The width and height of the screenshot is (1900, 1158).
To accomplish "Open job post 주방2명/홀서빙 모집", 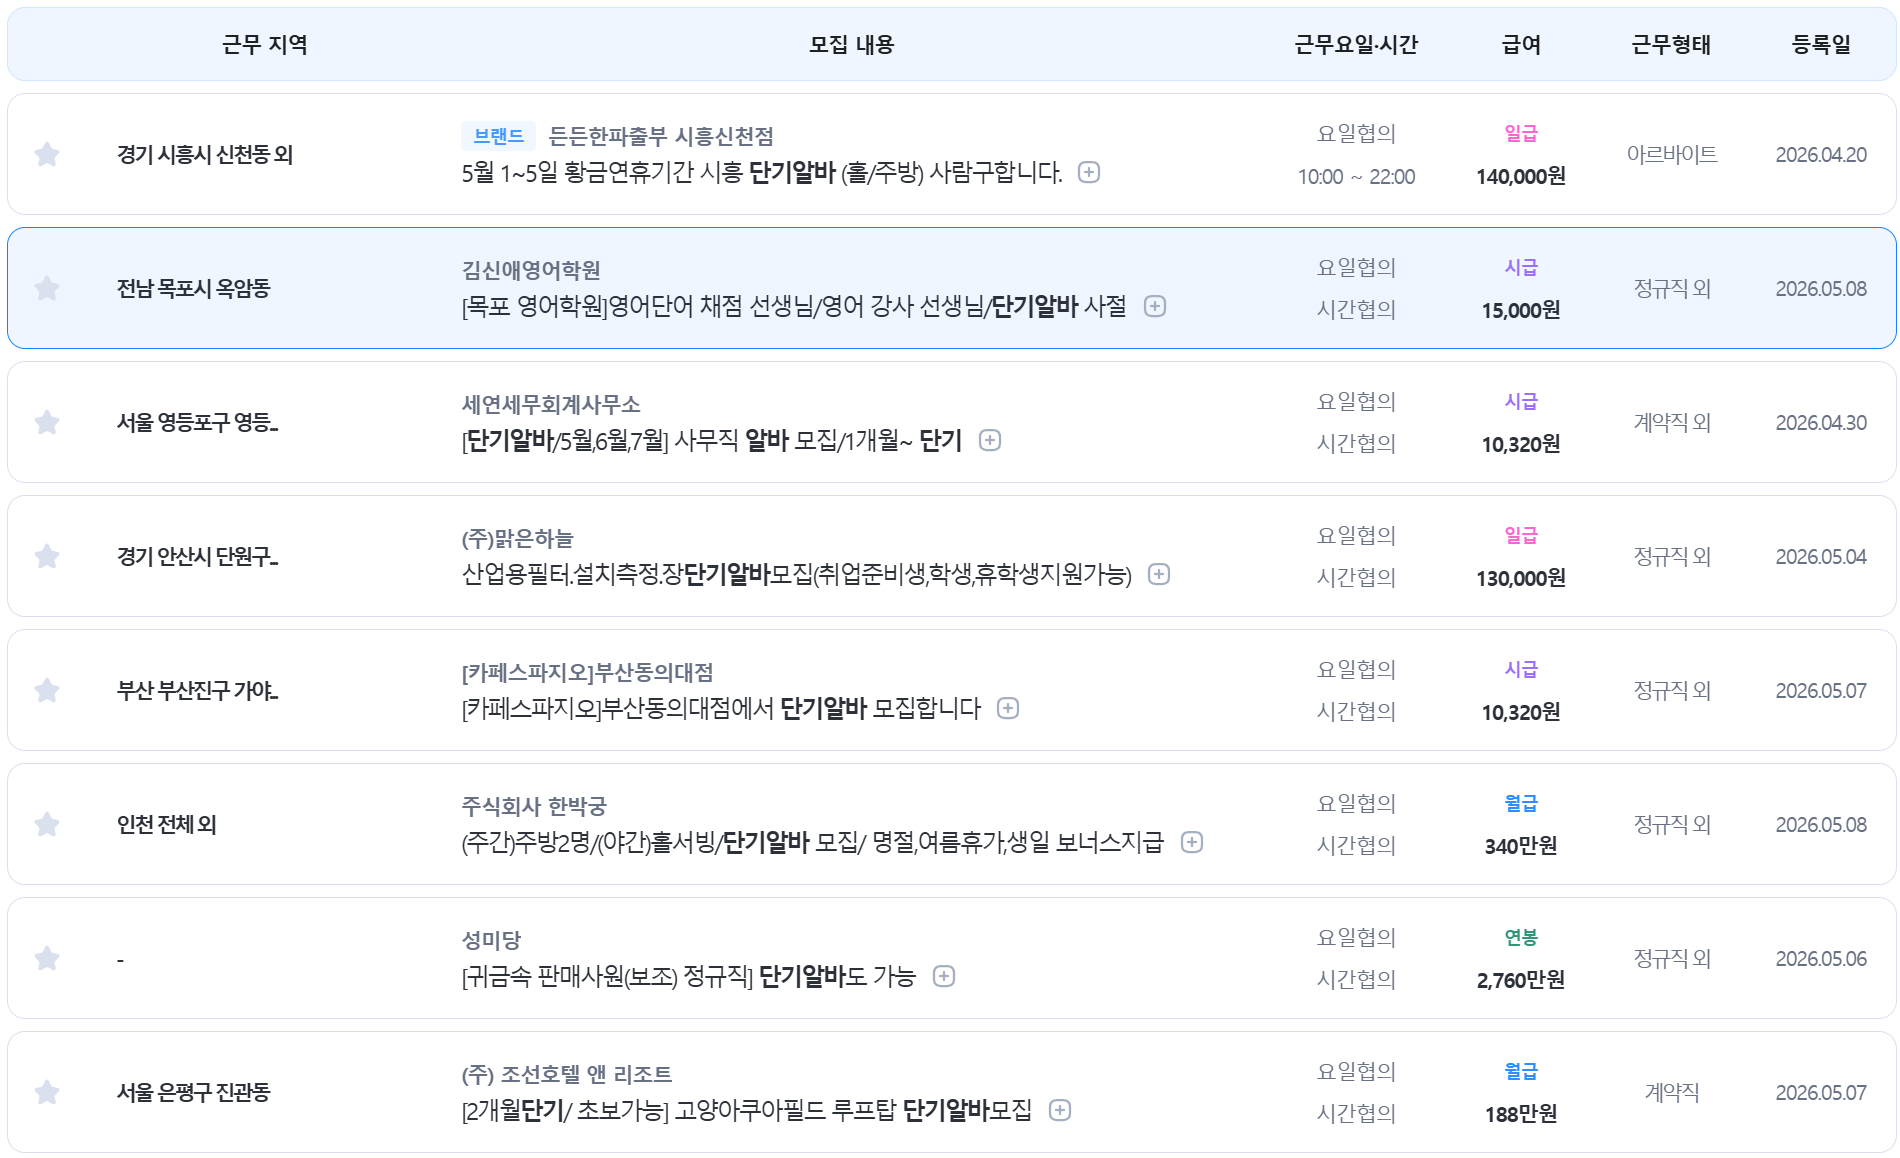I will (812, 842).
